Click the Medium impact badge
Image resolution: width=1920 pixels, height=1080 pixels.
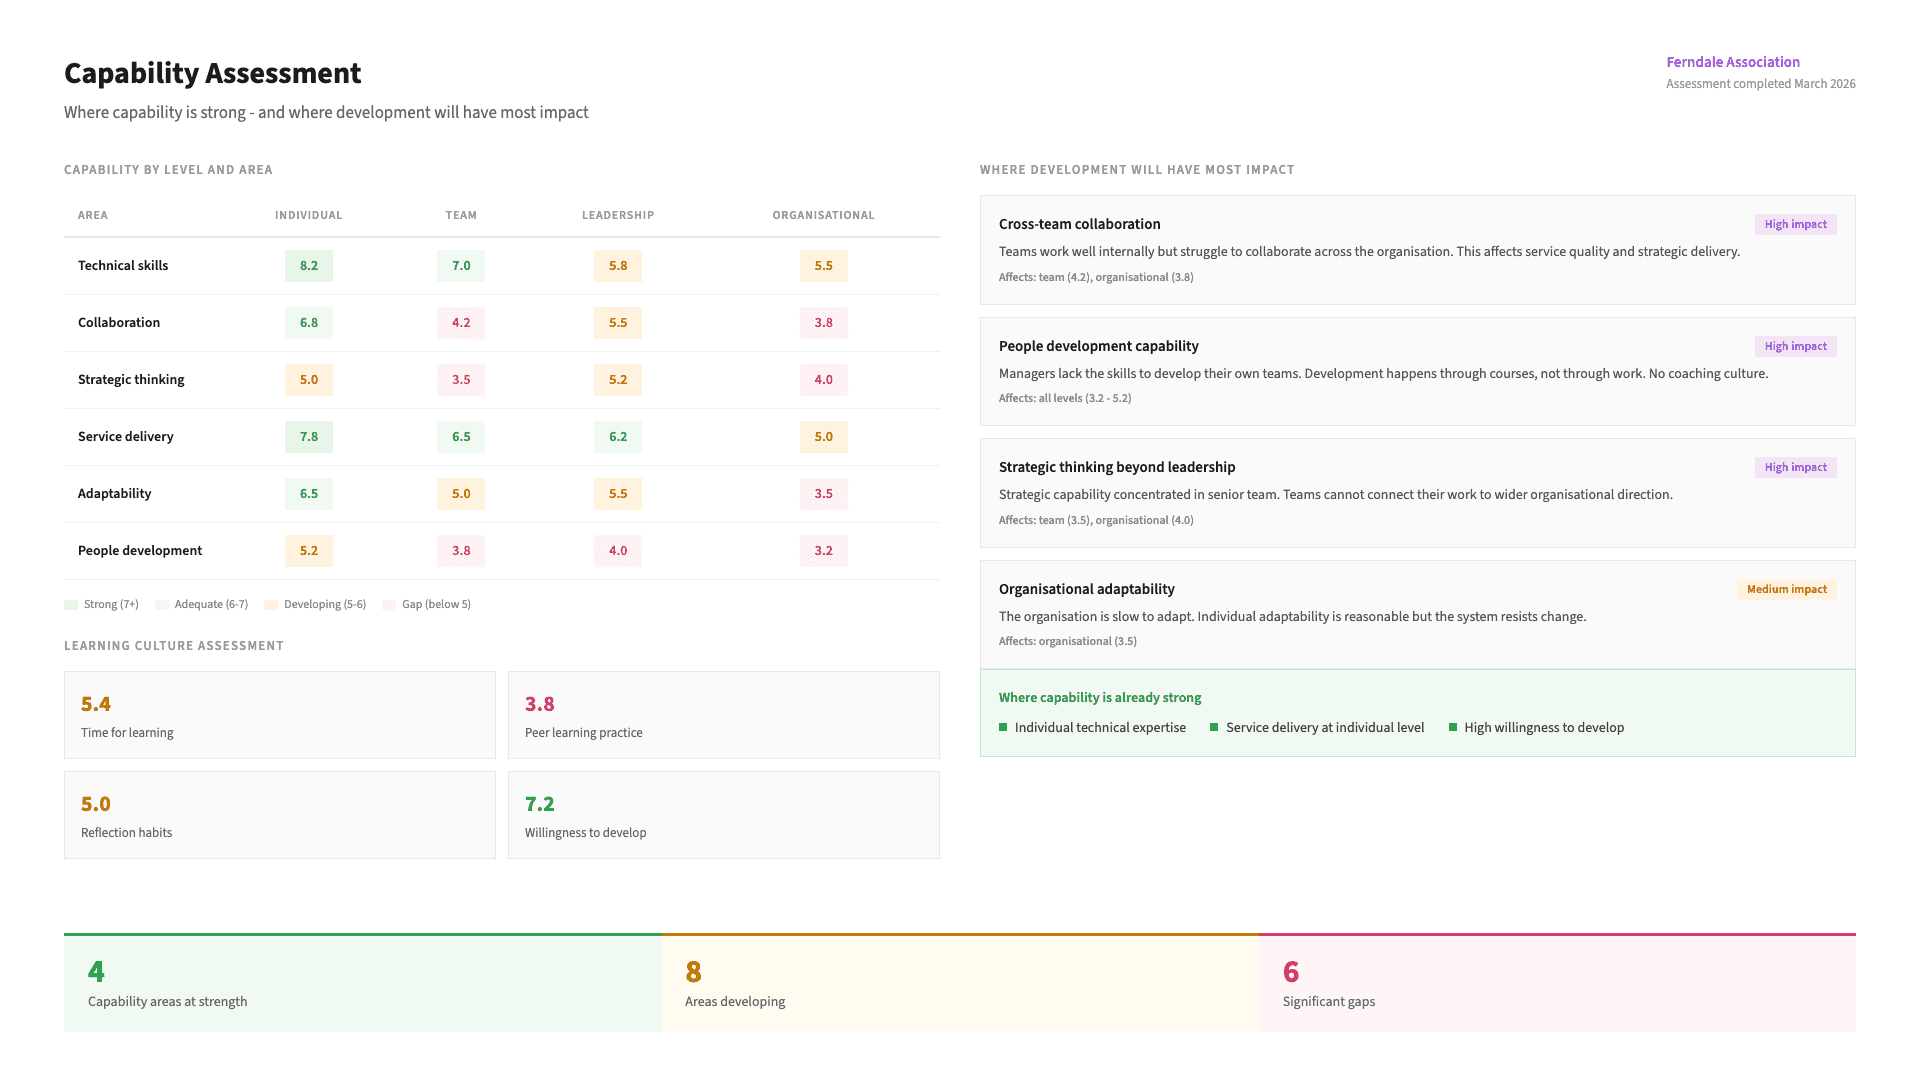(1785, 590)
